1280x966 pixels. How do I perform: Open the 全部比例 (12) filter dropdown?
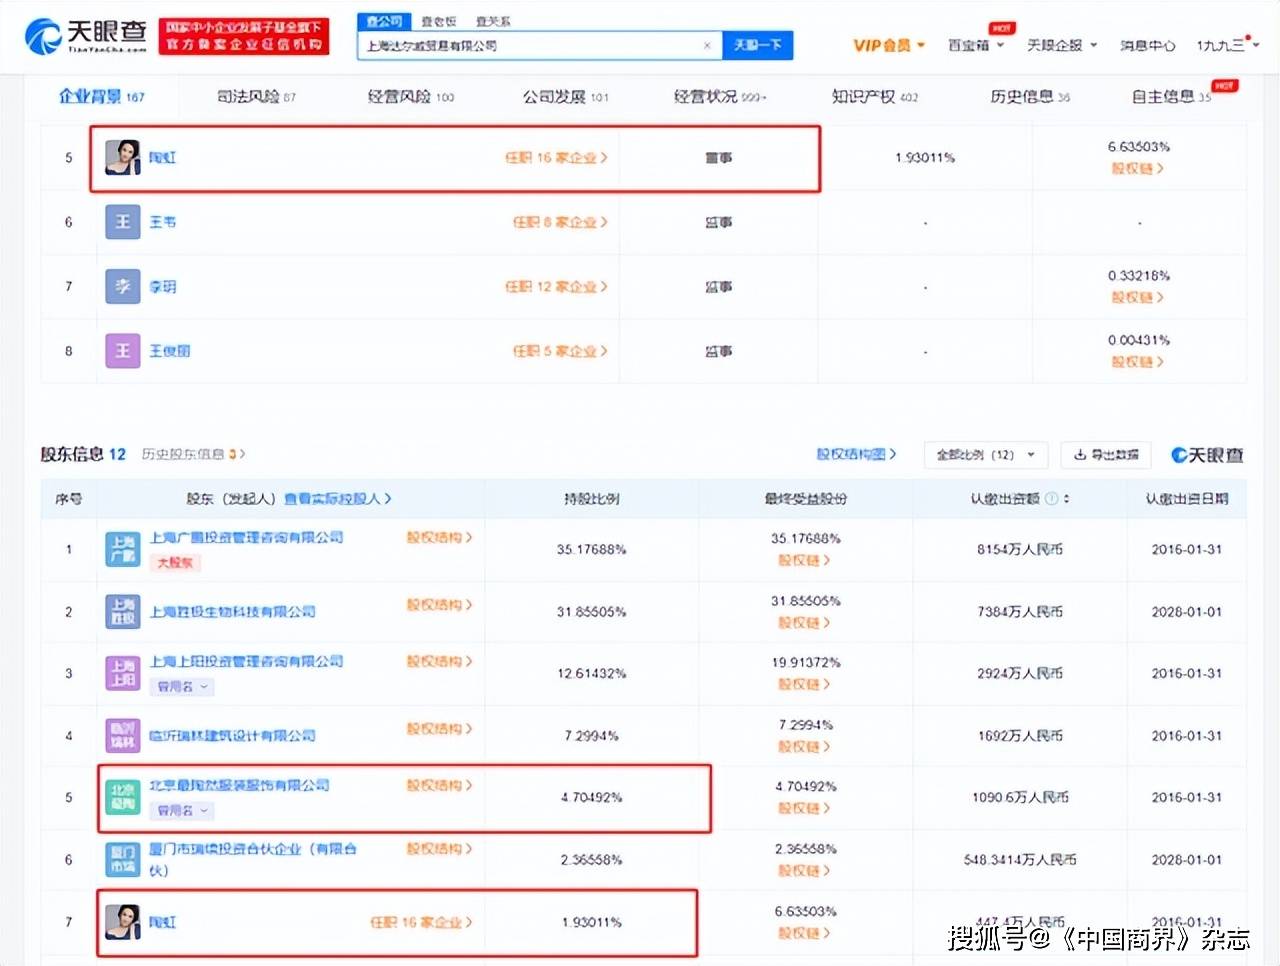pos(986,455)
